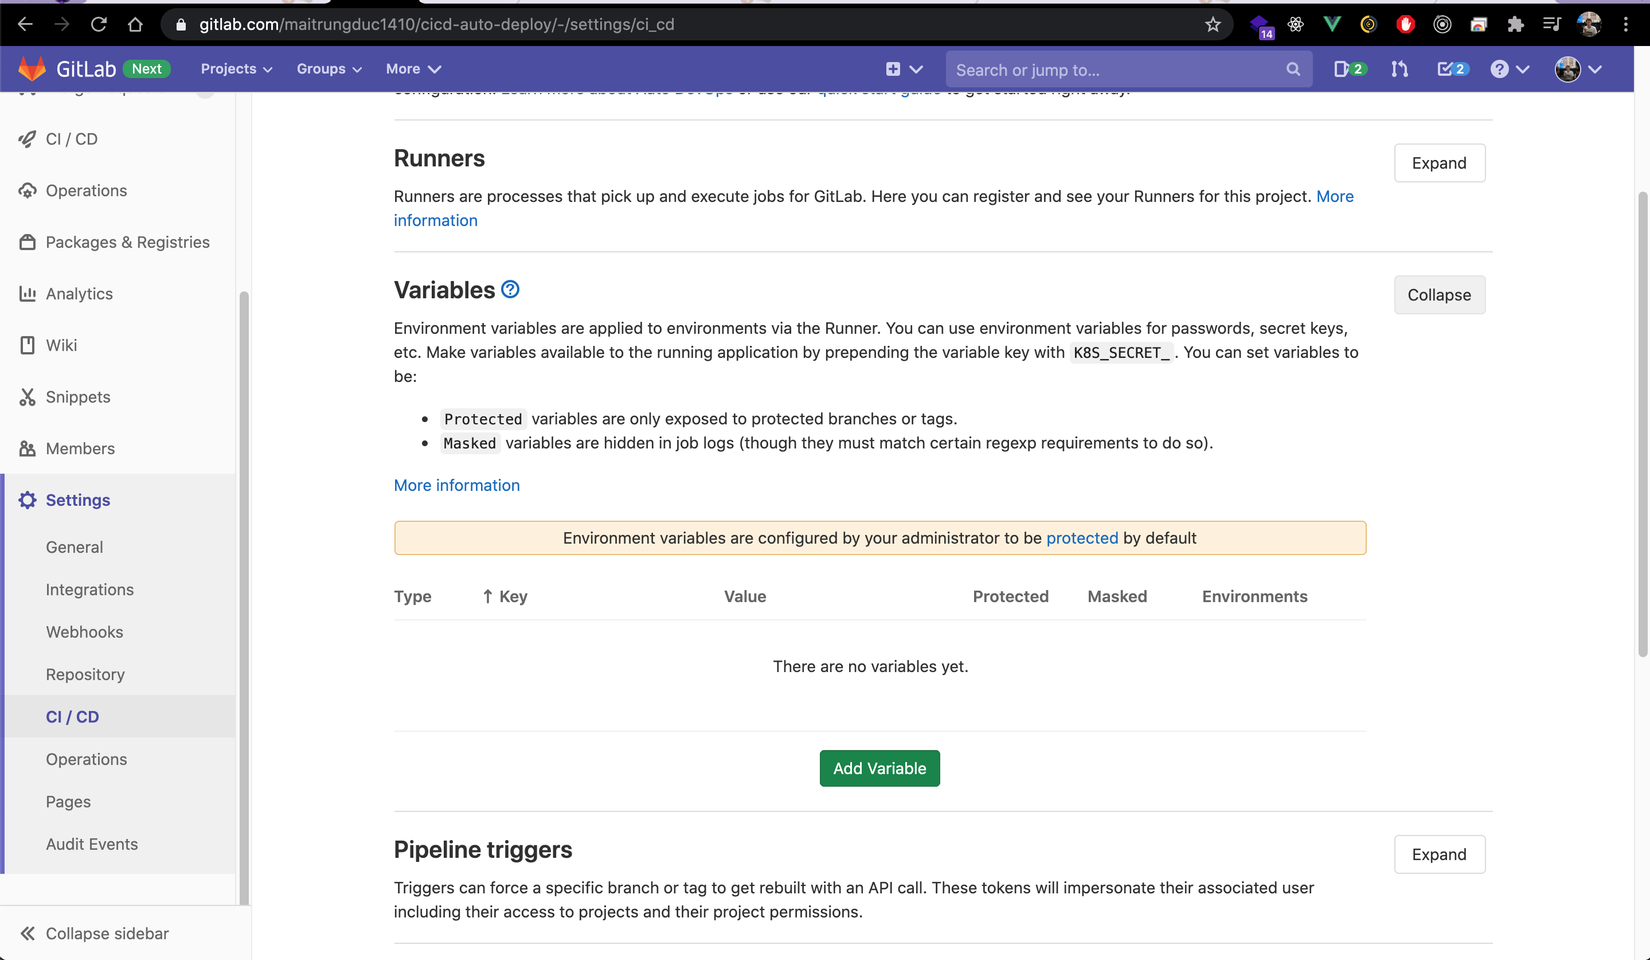Viewport: 1650px width, 960px height.
Task: Open the Projects dropdown menu
Action: pos(236,69)
